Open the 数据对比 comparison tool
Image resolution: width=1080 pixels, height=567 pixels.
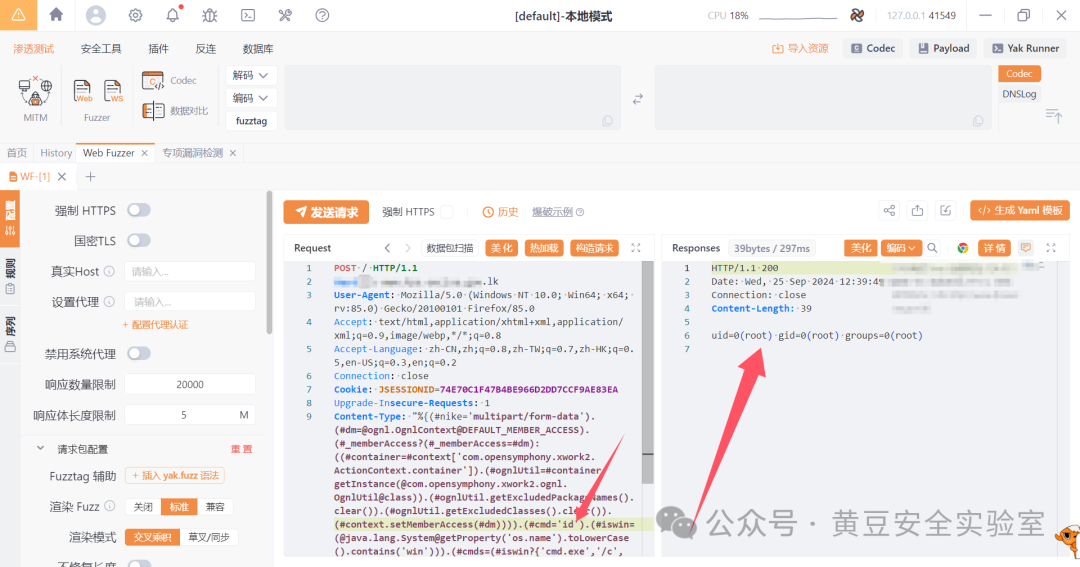[x=175, y=110]
